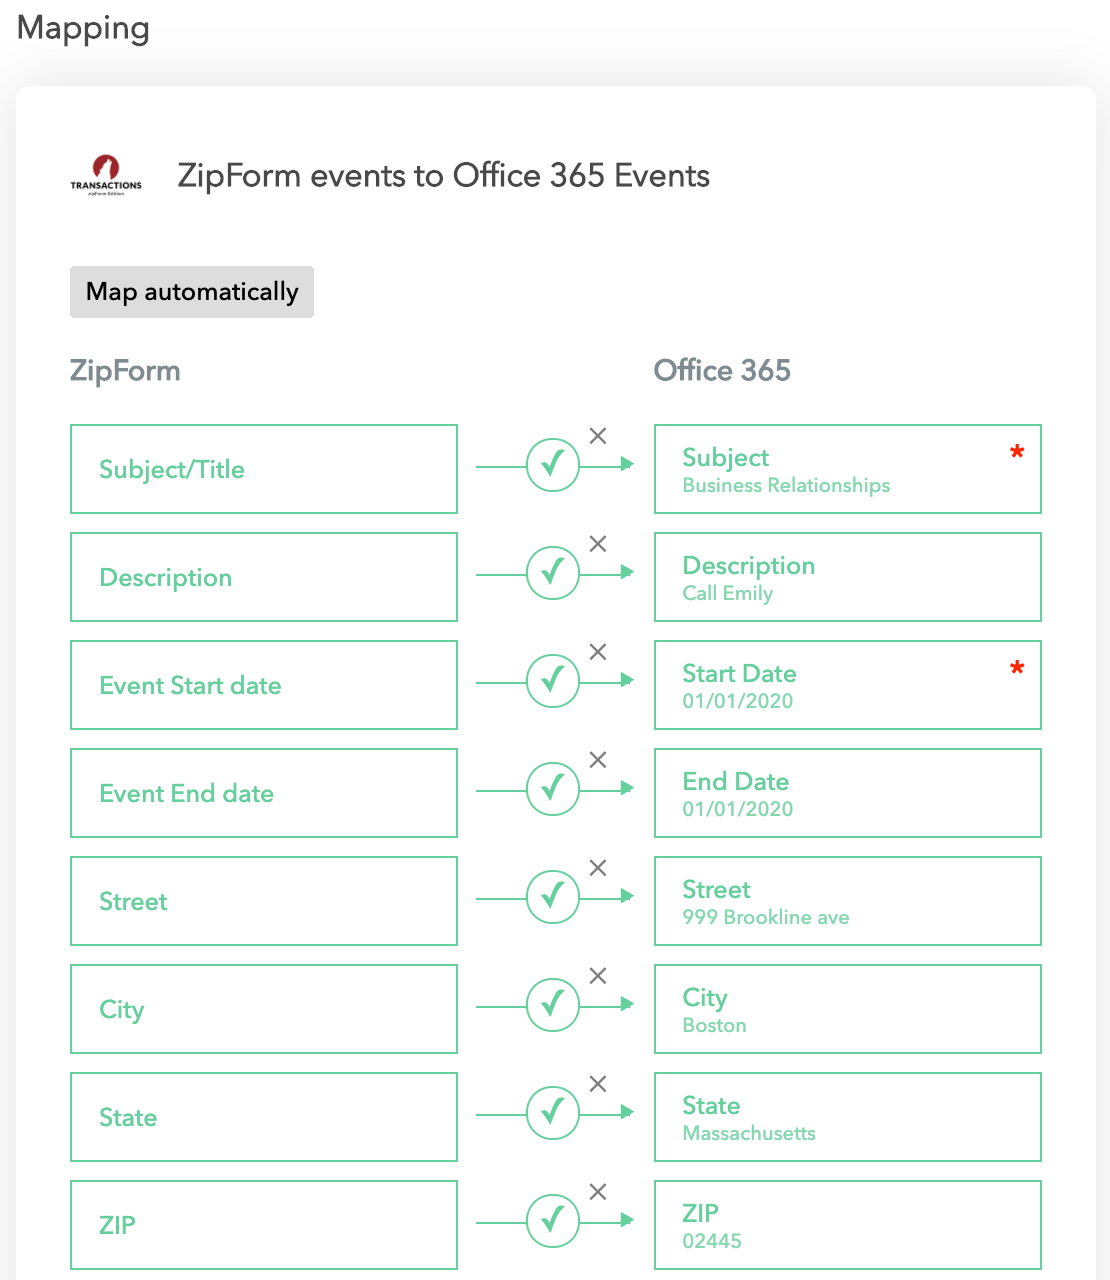Select the Office 365 State Massachusetts box
This screenshot has width=1110, height=1280.
pos(848,1117)
